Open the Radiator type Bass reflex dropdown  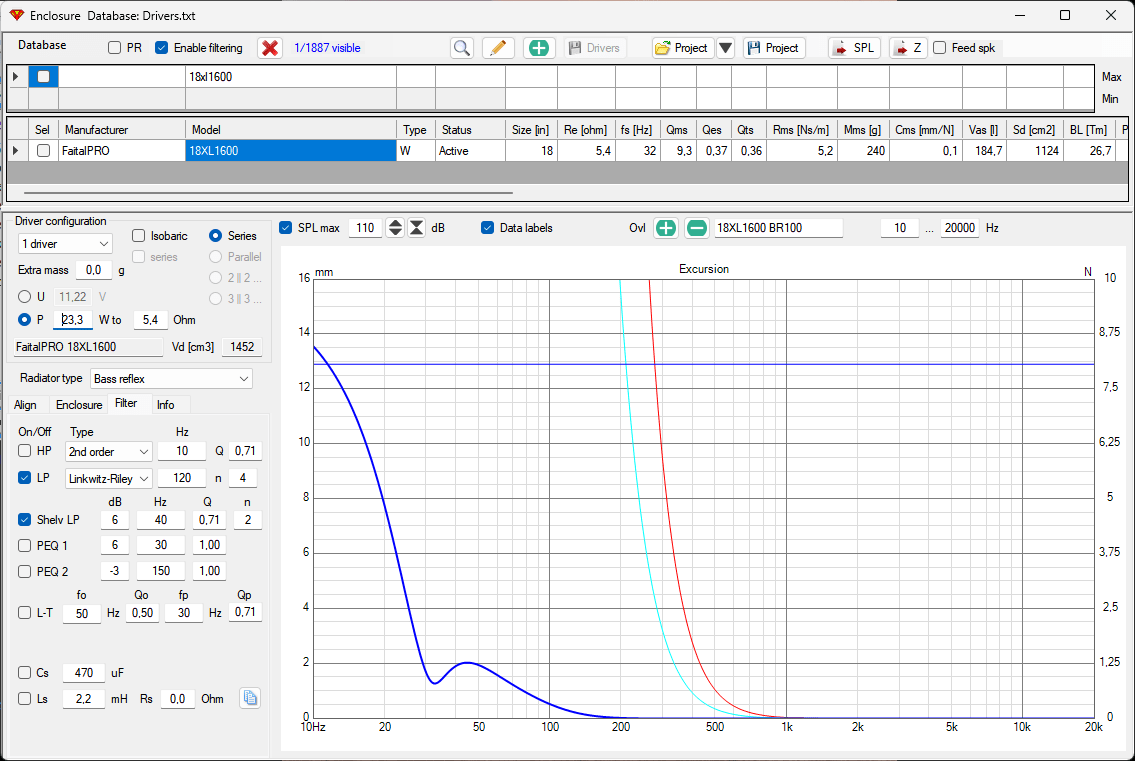point(172,379)
